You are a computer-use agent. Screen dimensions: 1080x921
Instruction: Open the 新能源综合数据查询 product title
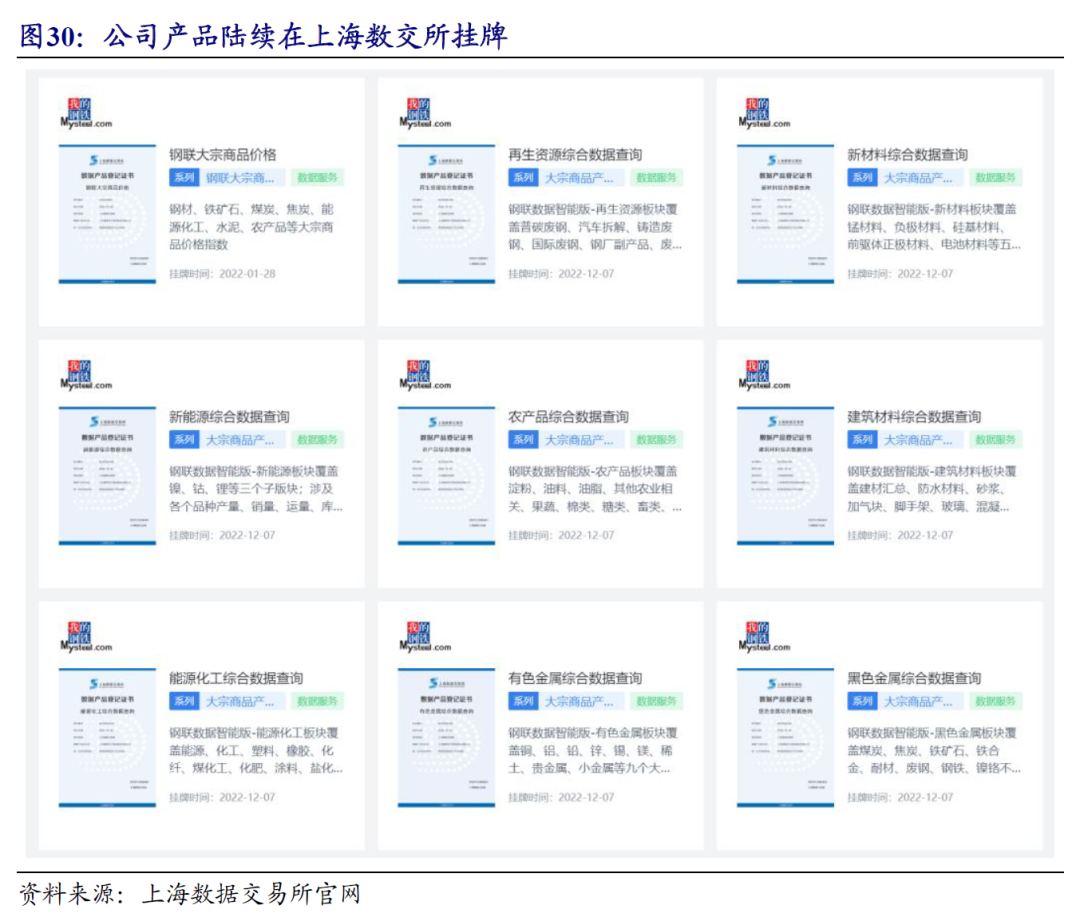[229, 416]
